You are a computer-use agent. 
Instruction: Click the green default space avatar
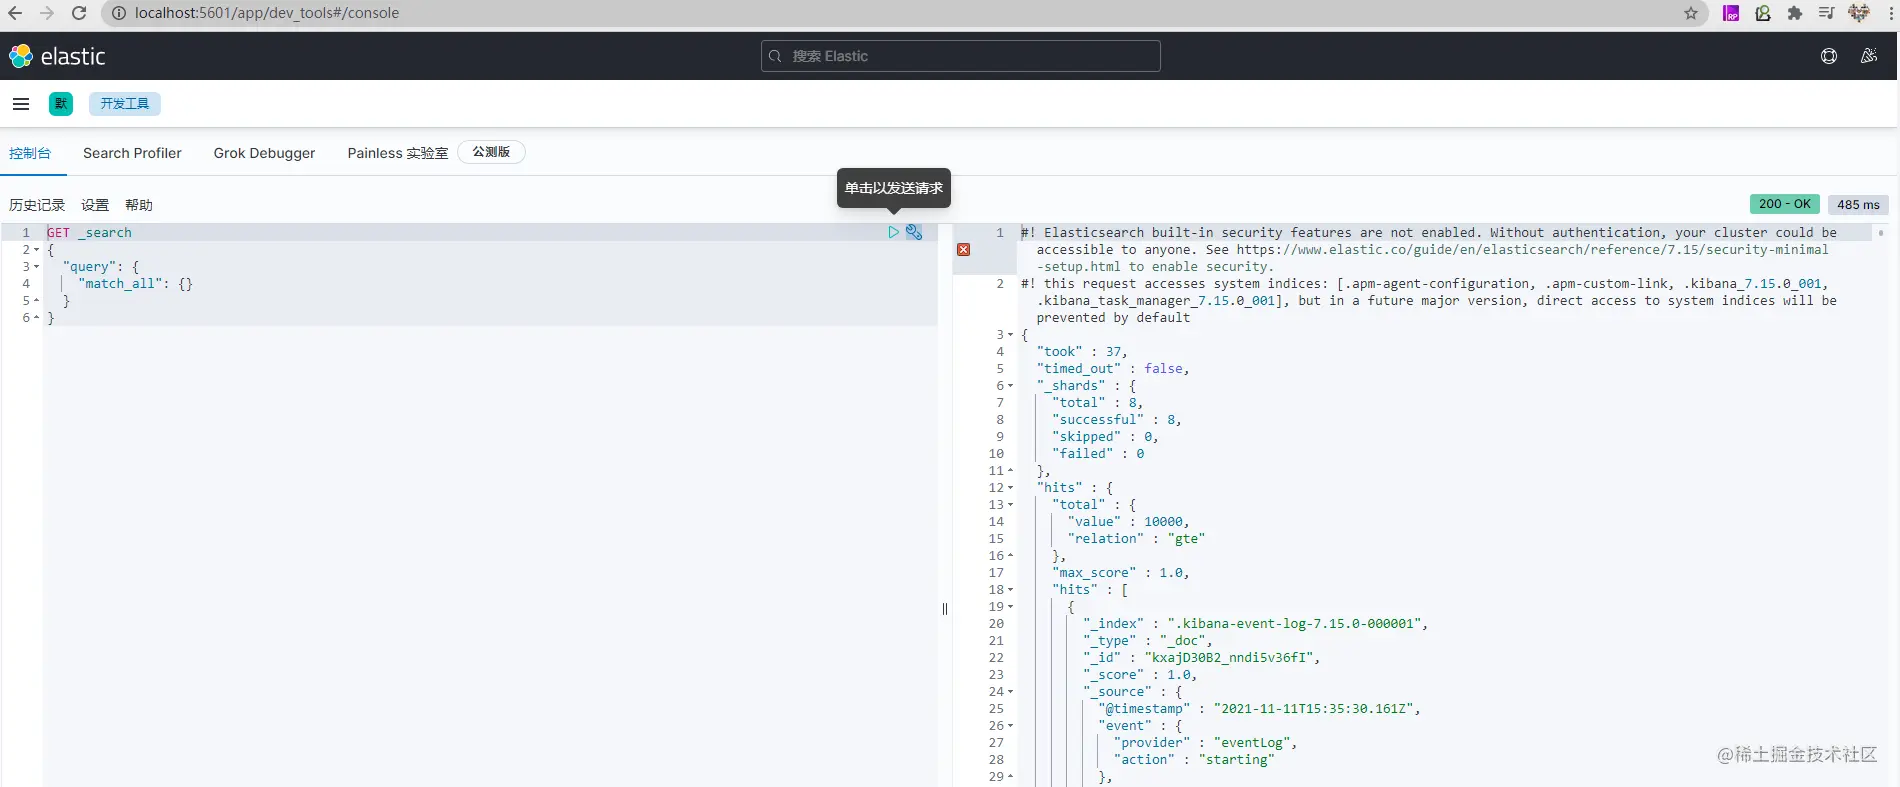click(x=61, y=104)
